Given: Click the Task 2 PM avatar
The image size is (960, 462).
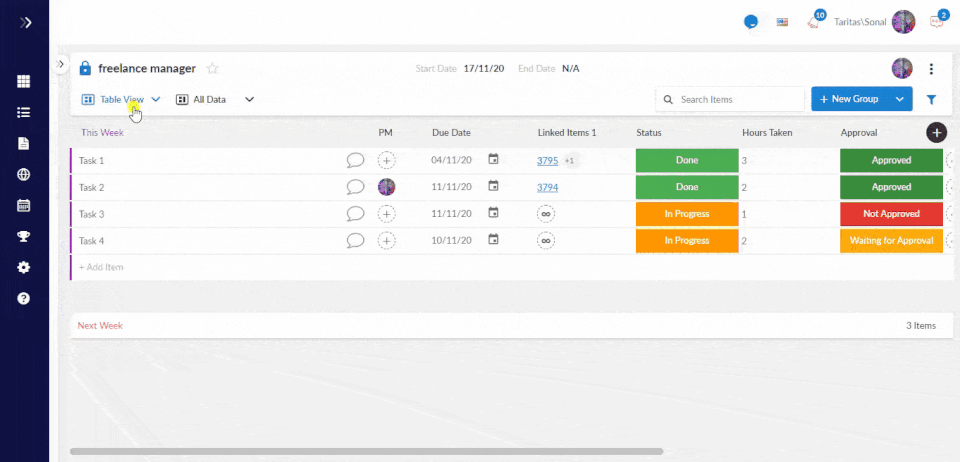Looking at the screenshot, I should coord(386,187).
